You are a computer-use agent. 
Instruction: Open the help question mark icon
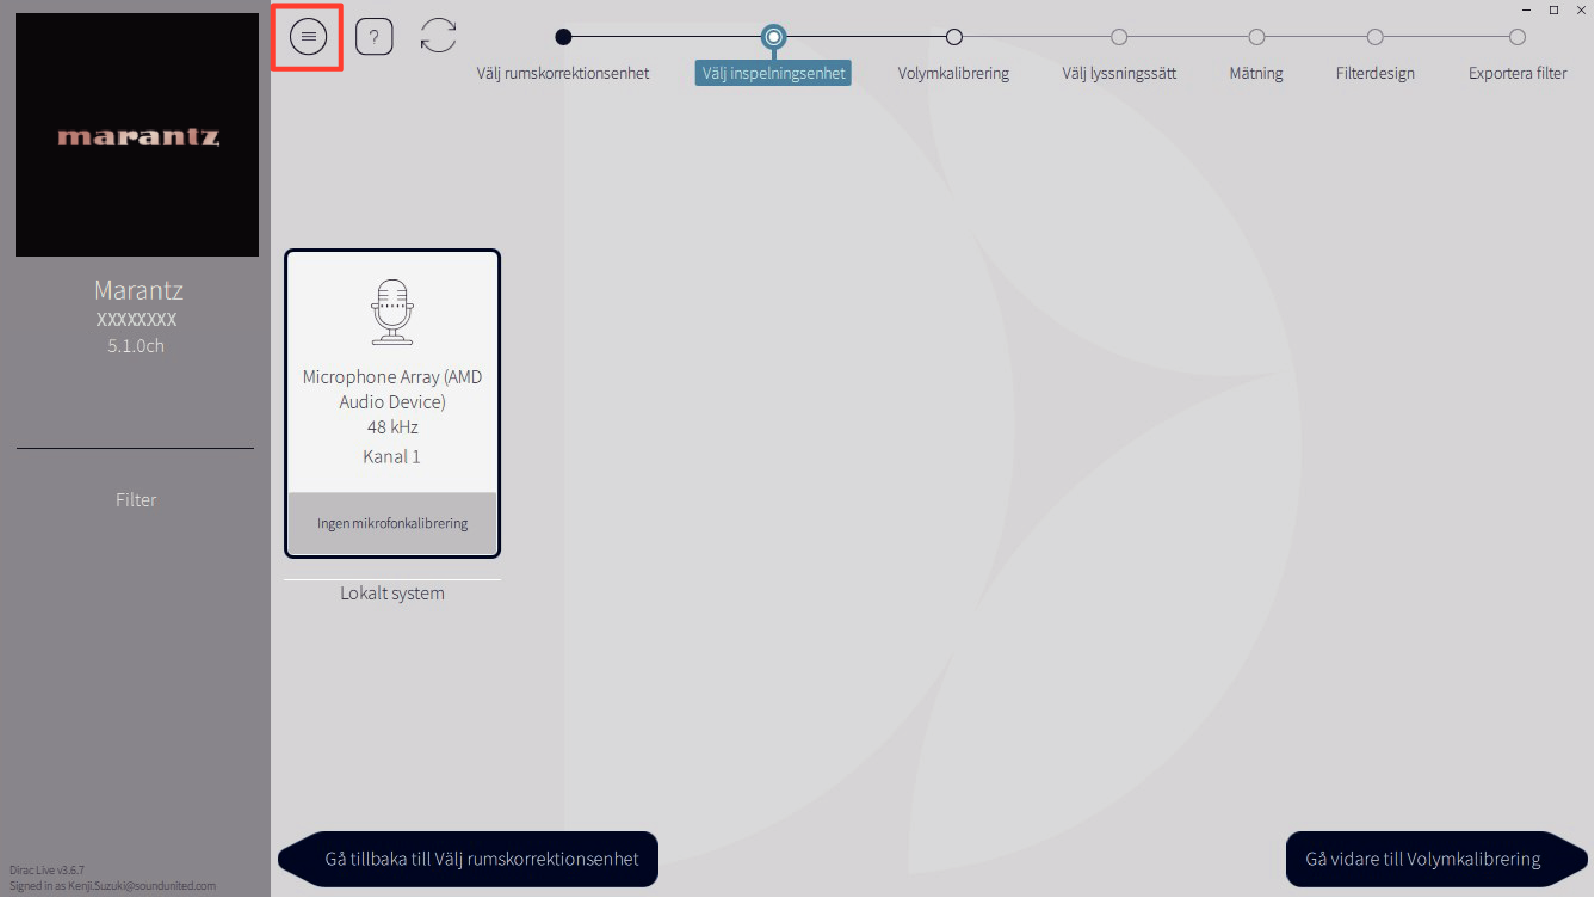(x=374, y=37)
